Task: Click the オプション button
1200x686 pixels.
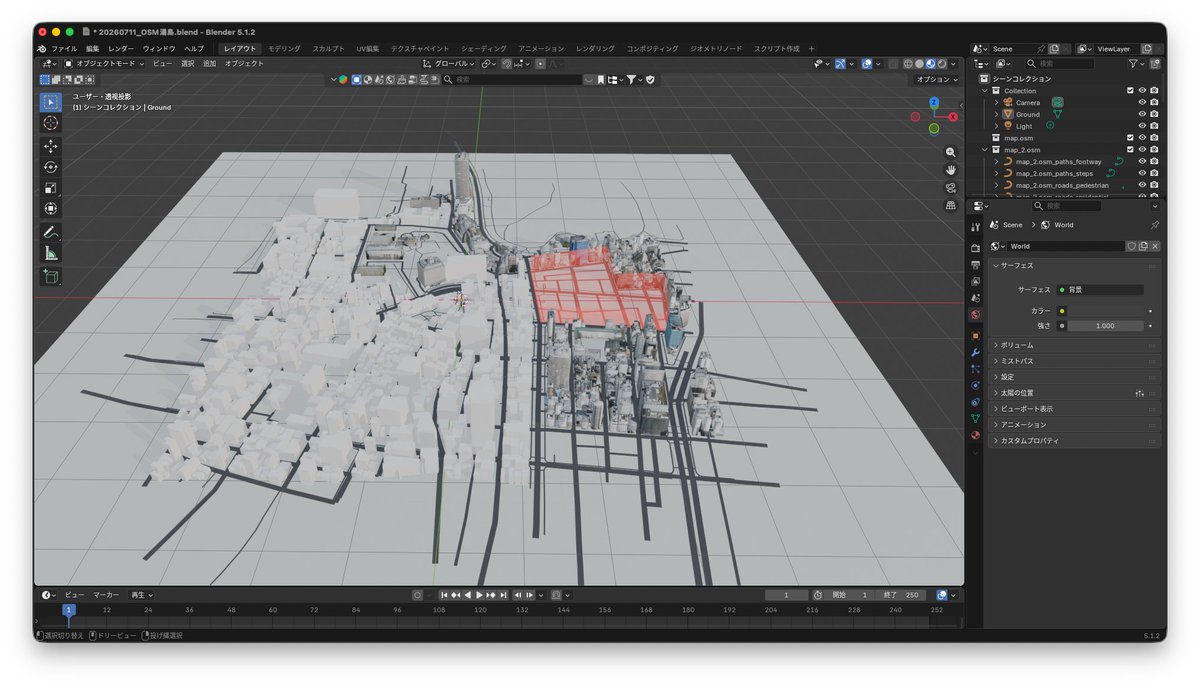Action: (936, 79)
